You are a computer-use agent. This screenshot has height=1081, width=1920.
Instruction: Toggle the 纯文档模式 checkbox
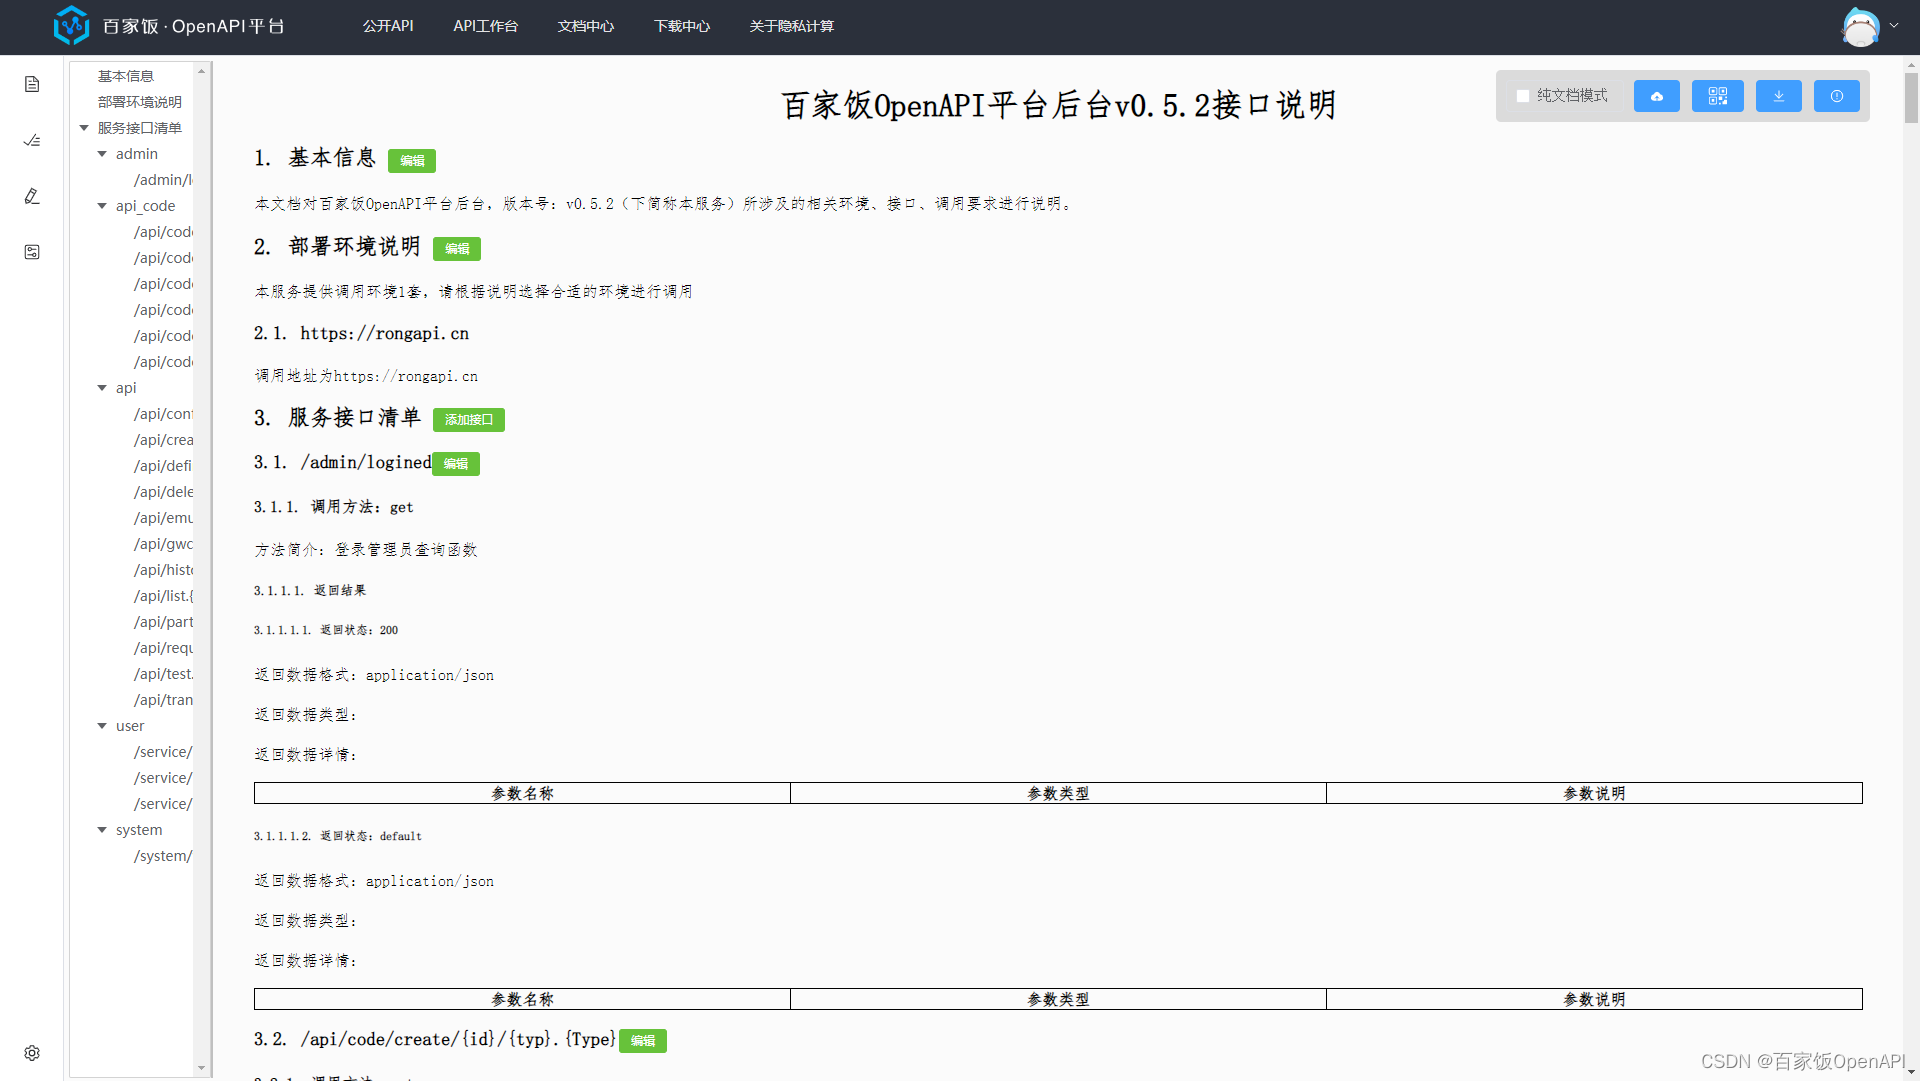click(x=1523, y=96)
